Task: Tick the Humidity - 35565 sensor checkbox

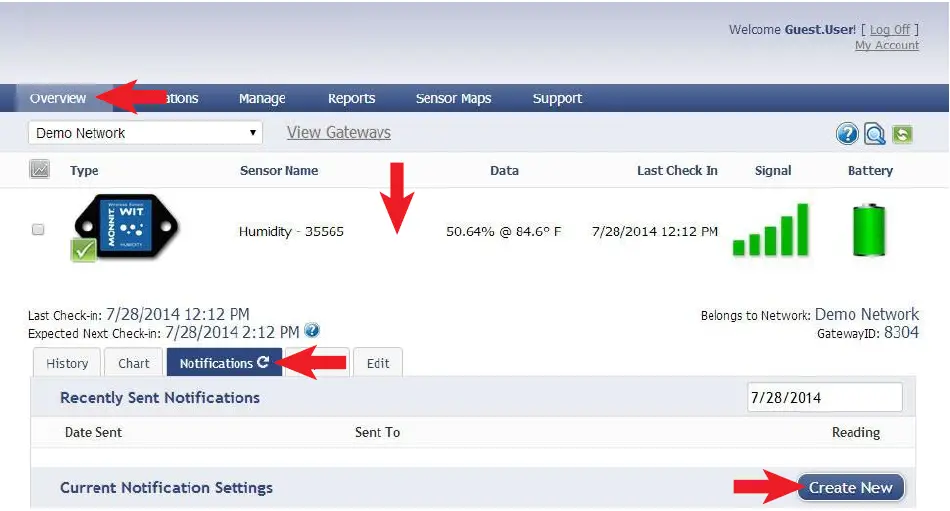Action: (x=38, y=229)
